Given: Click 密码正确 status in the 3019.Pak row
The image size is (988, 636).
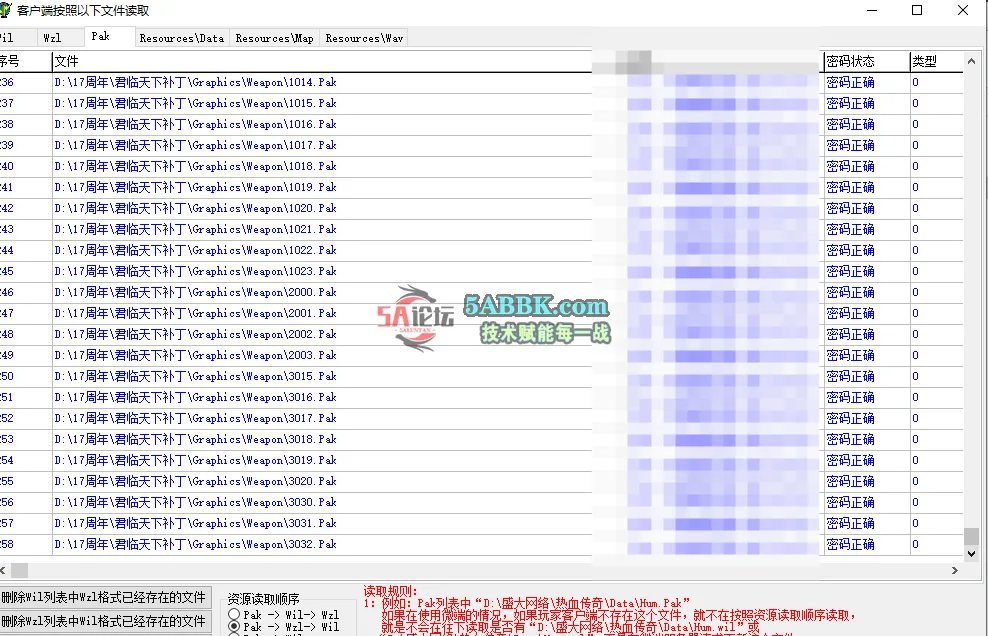Looking at the screenshot, I should [851, 461].
